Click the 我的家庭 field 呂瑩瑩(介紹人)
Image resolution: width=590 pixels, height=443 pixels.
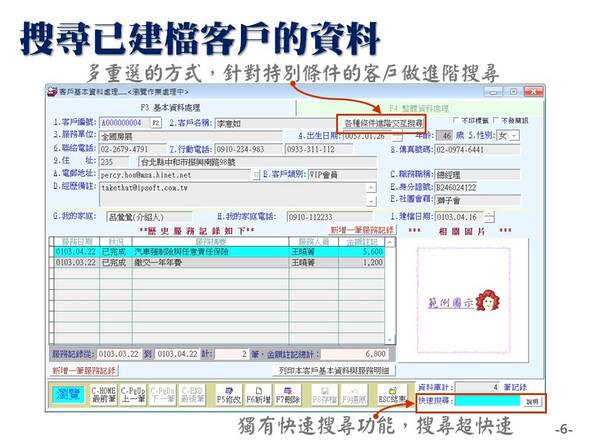[x=149, y=217]
